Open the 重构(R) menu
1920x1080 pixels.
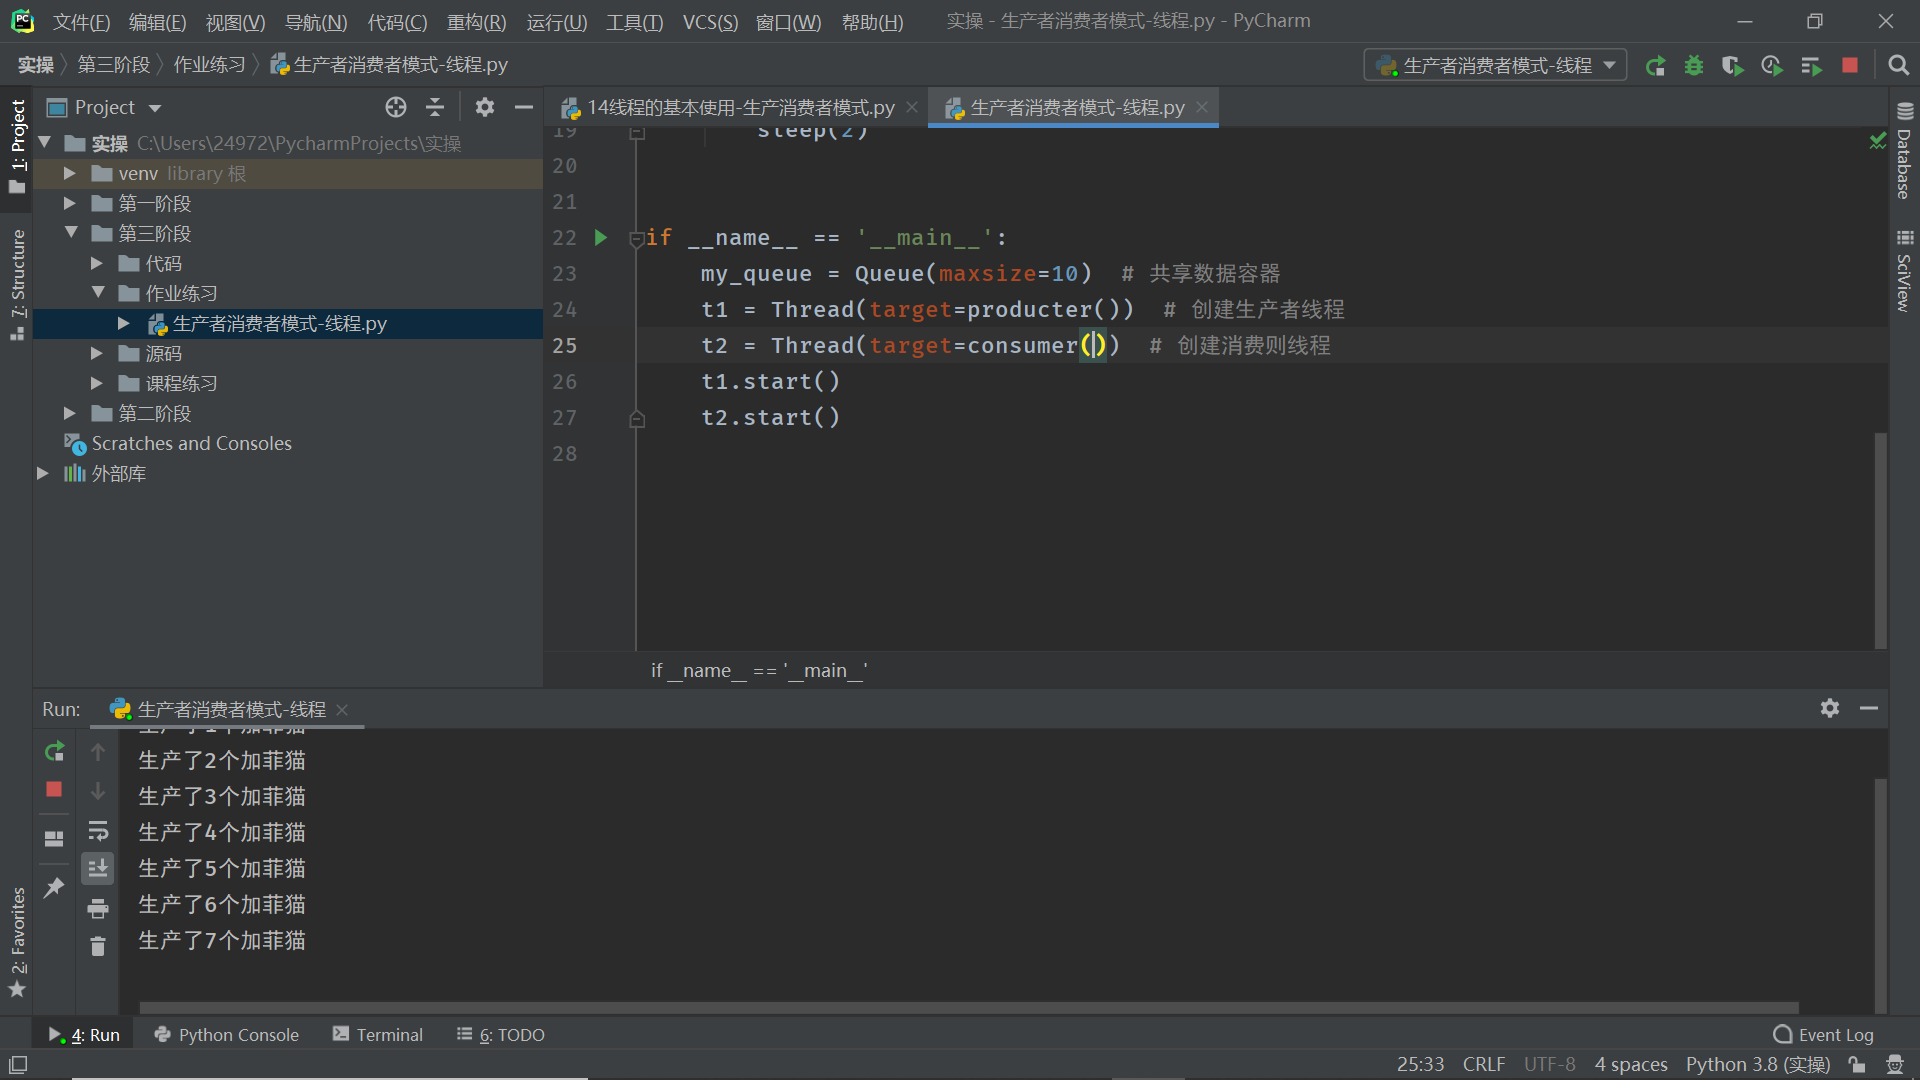point(476,22)
